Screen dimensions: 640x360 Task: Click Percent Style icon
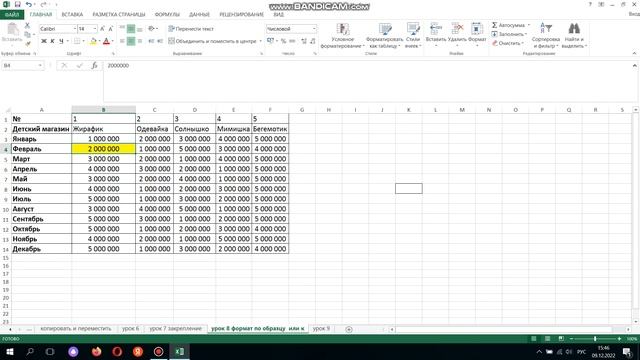pyautogui.click(x=283, y=41)
